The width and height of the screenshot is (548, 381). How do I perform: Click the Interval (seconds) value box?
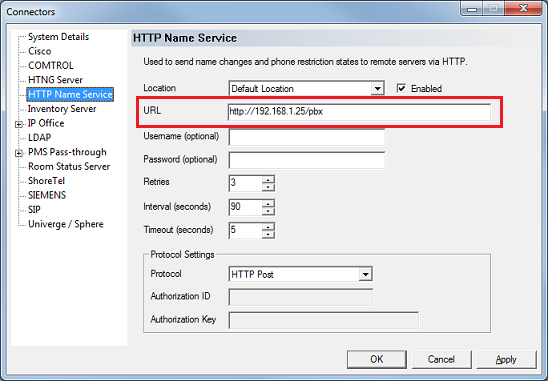246,207
